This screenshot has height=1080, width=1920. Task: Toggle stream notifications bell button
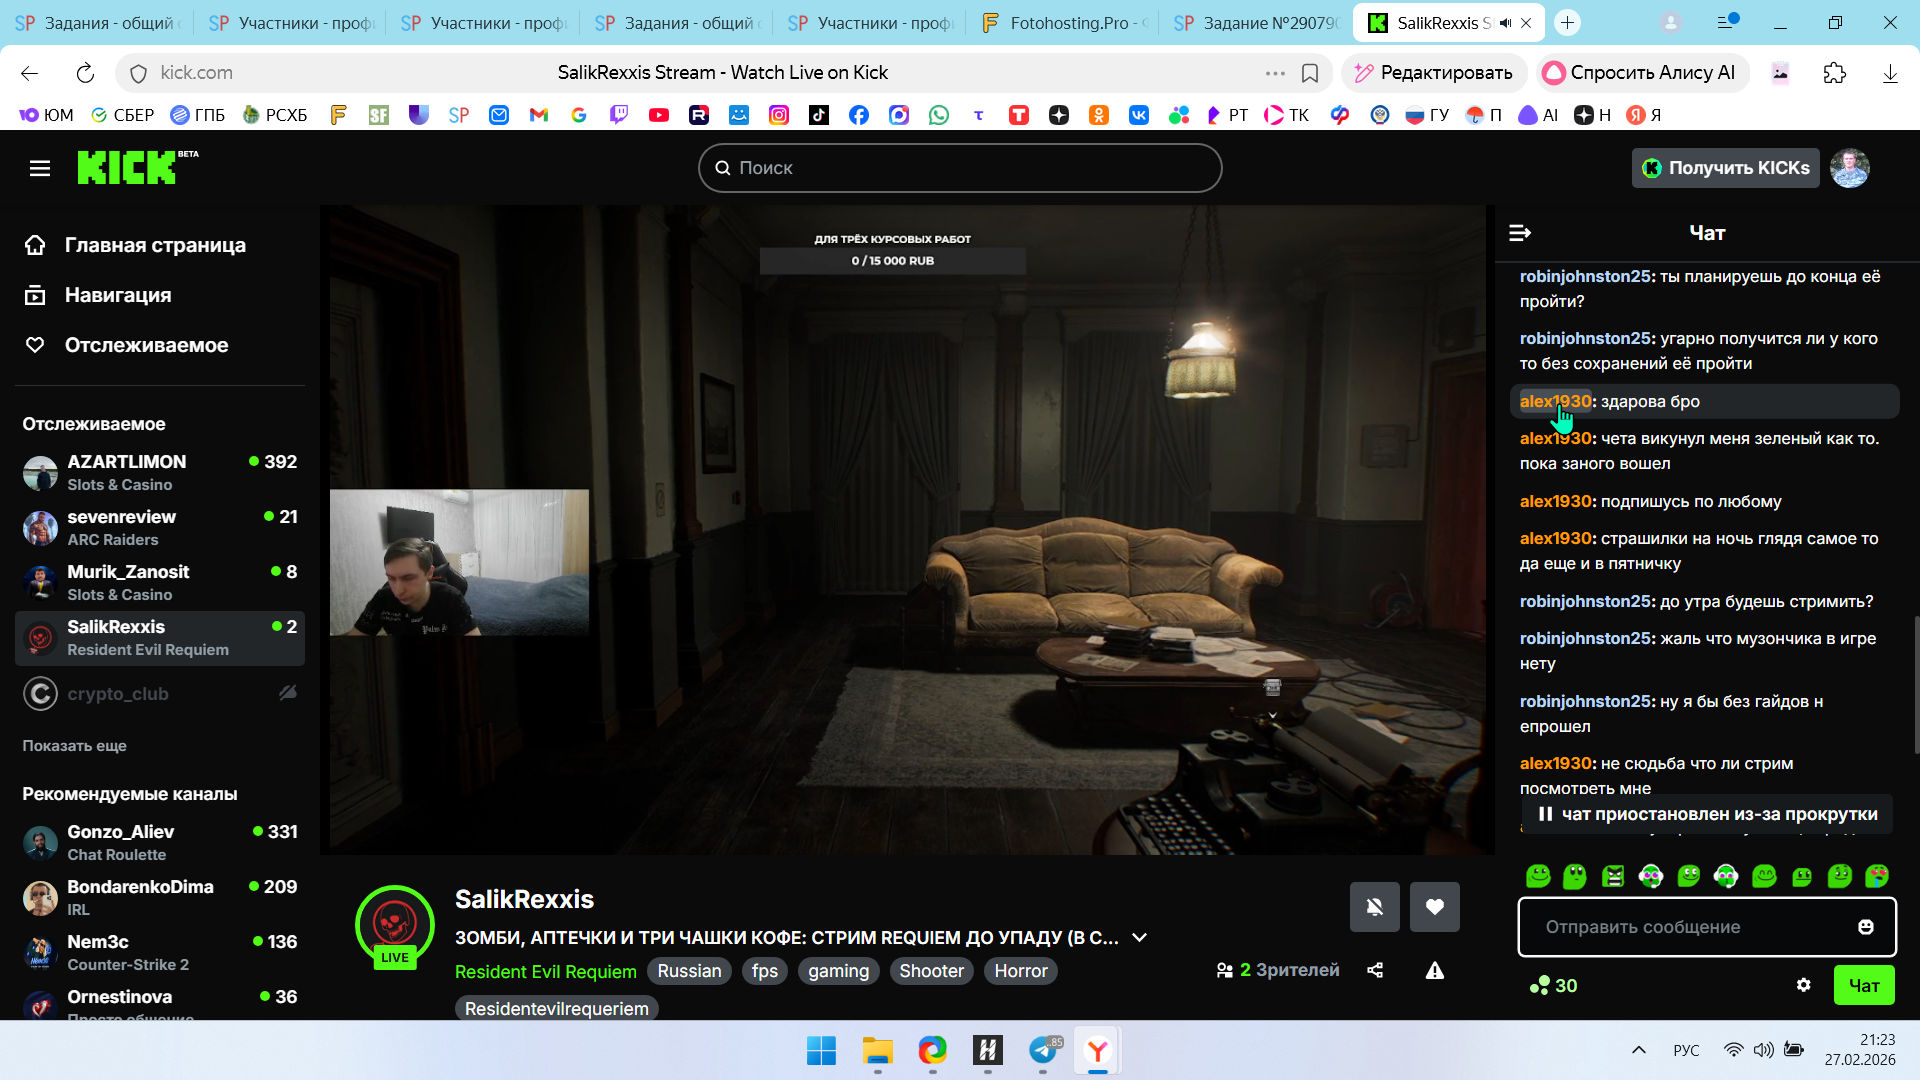tap(1374, 907)
